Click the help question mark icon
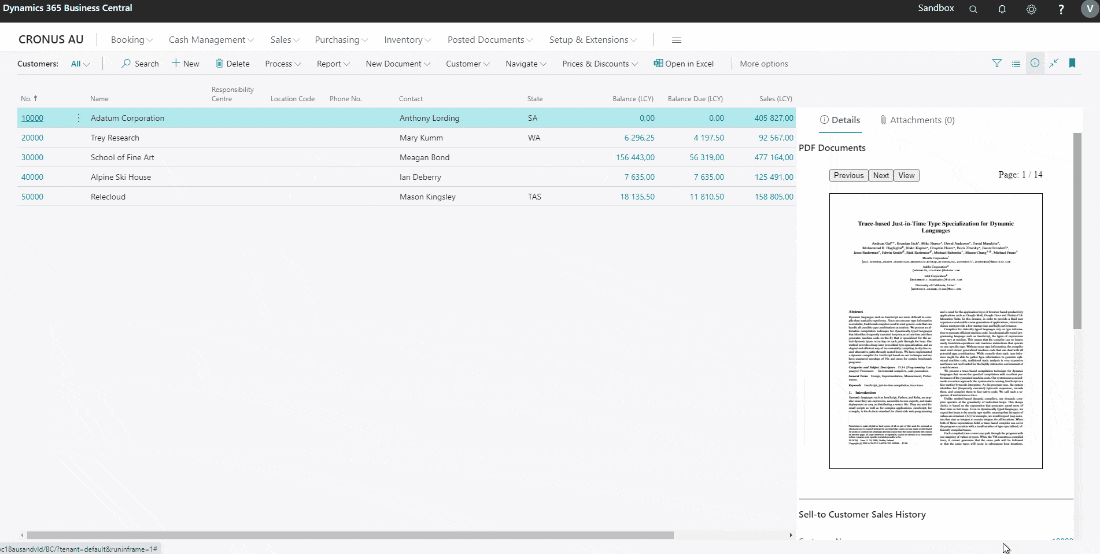The height and width of the screenshot is (554, 1100). [x=1060, y=9]
